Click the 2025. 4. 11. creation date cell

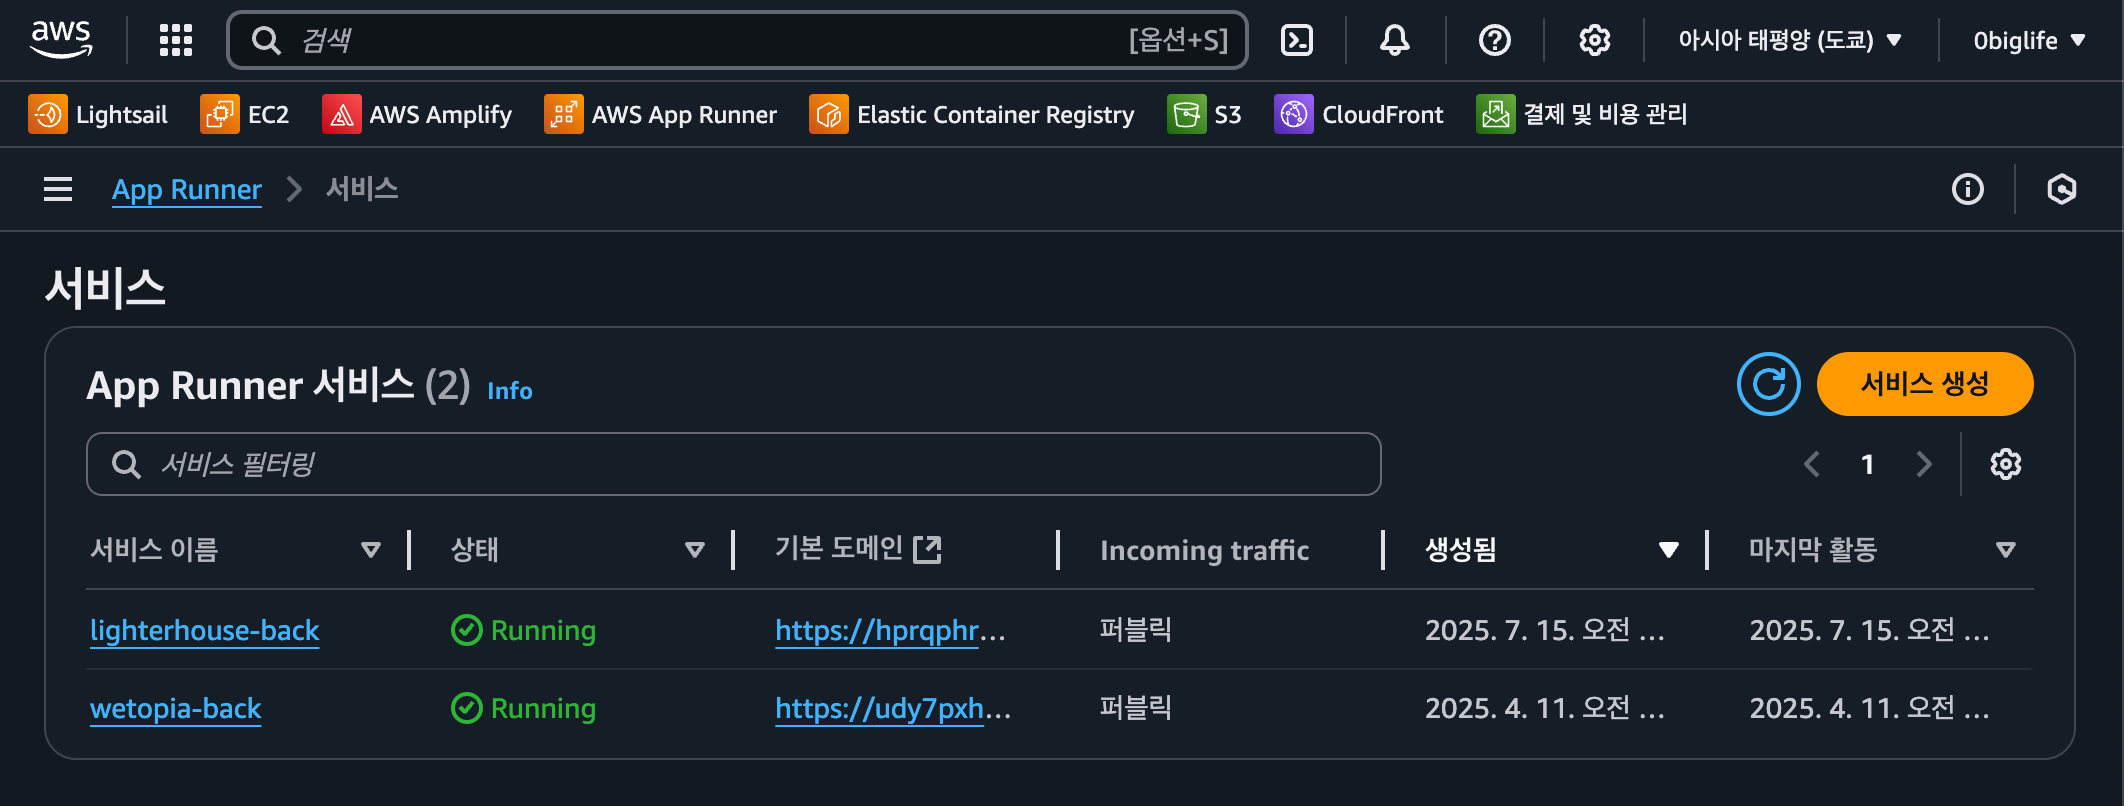tap(1545, 708)
